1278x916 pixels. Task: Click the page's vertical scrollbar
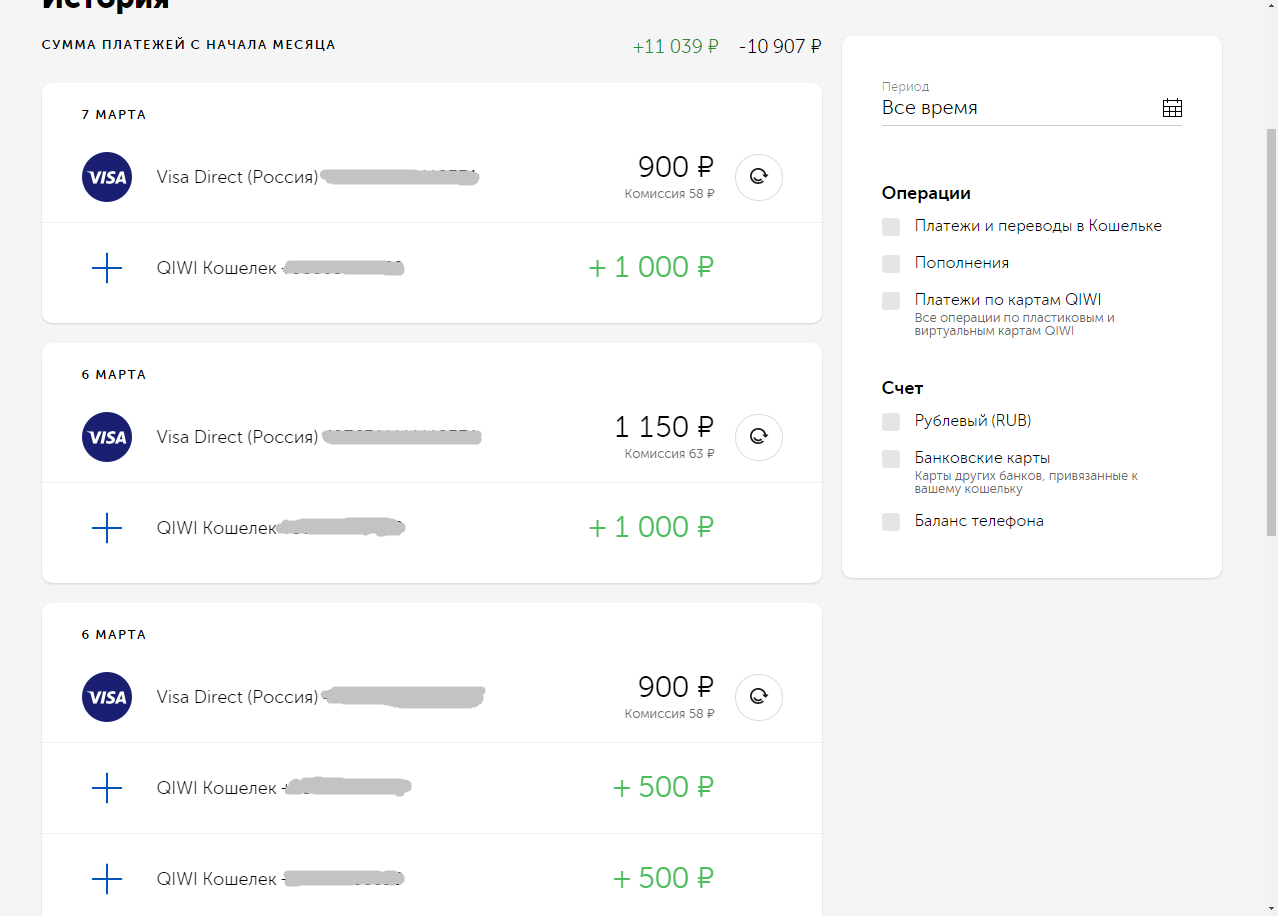[1272, 330]
